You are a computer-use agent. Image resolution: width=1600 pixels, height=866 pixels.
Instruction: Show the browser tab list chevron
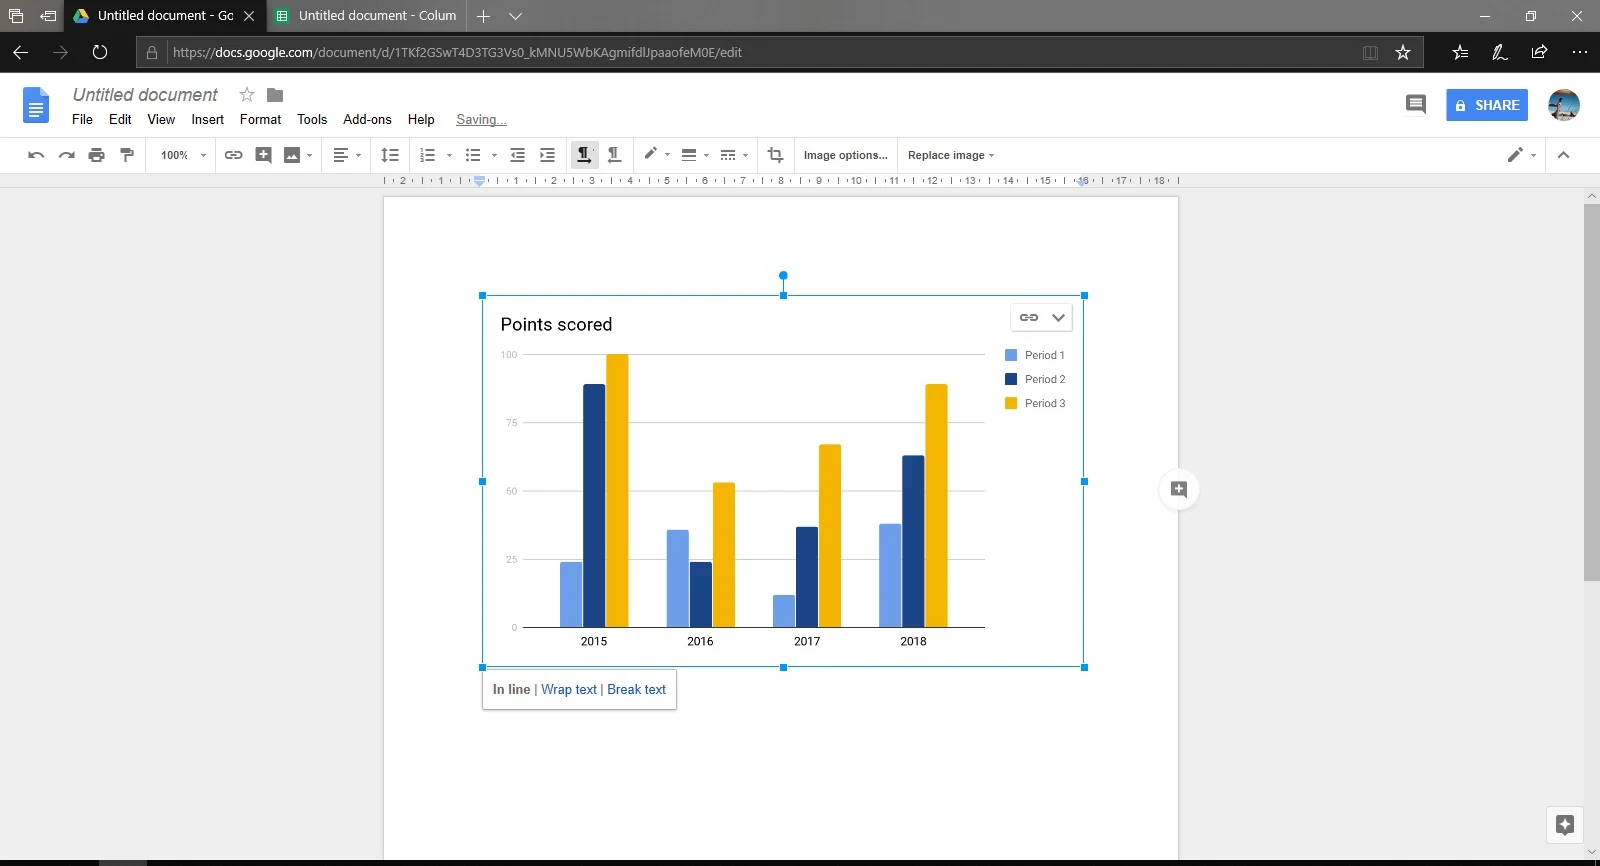(x=515, y=16)
